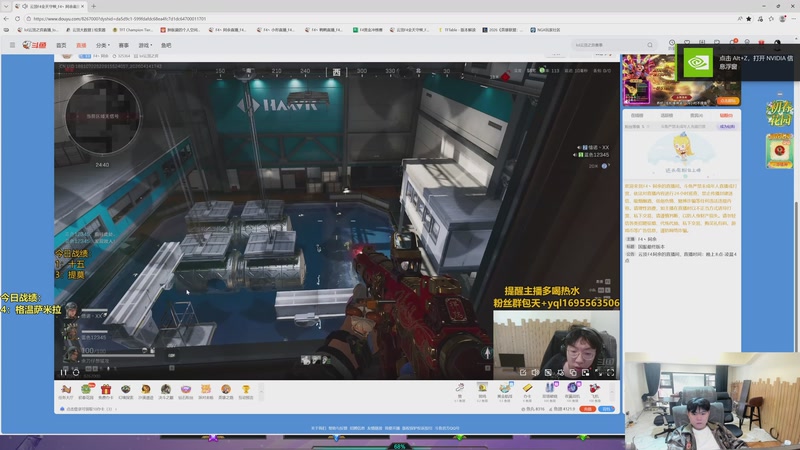The height and width of the screenshot is (450, 800).
Task: Open the first gift bar activity icon
Action: tap(65, 391)
